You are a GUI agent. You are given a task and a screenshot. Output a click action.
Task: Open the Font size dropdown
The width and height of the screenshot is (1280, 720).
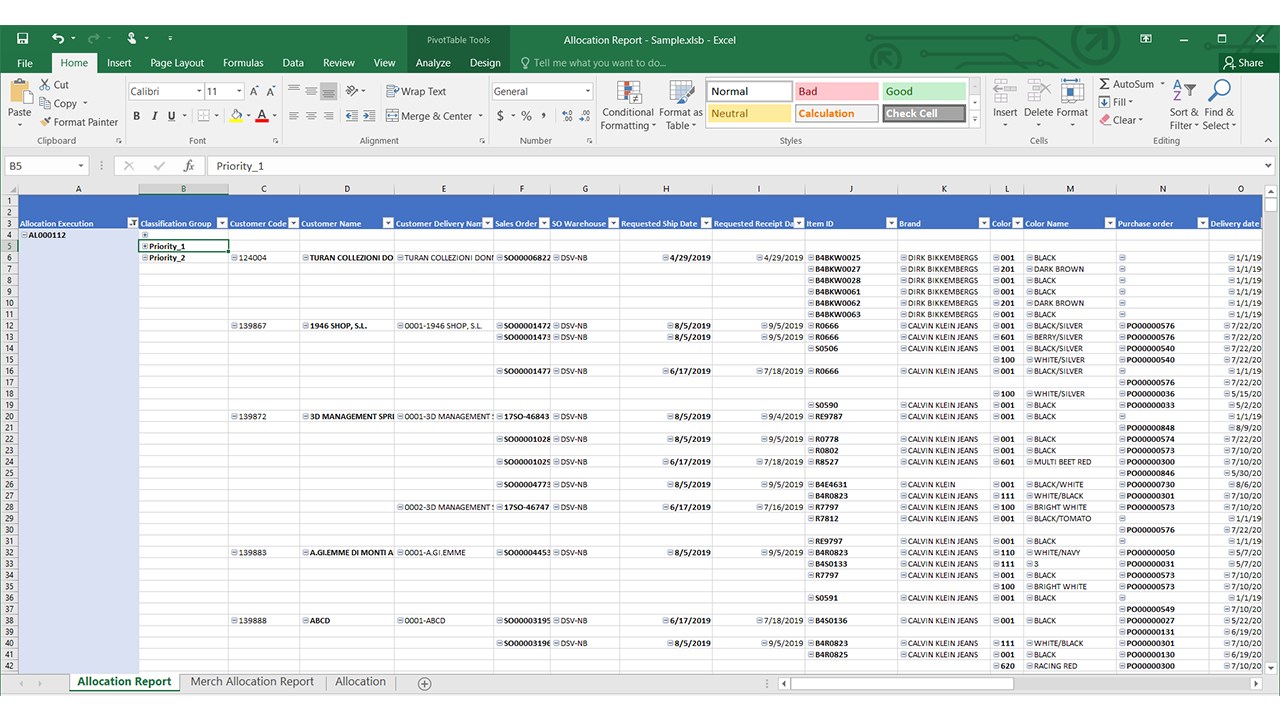pos(238,91)
